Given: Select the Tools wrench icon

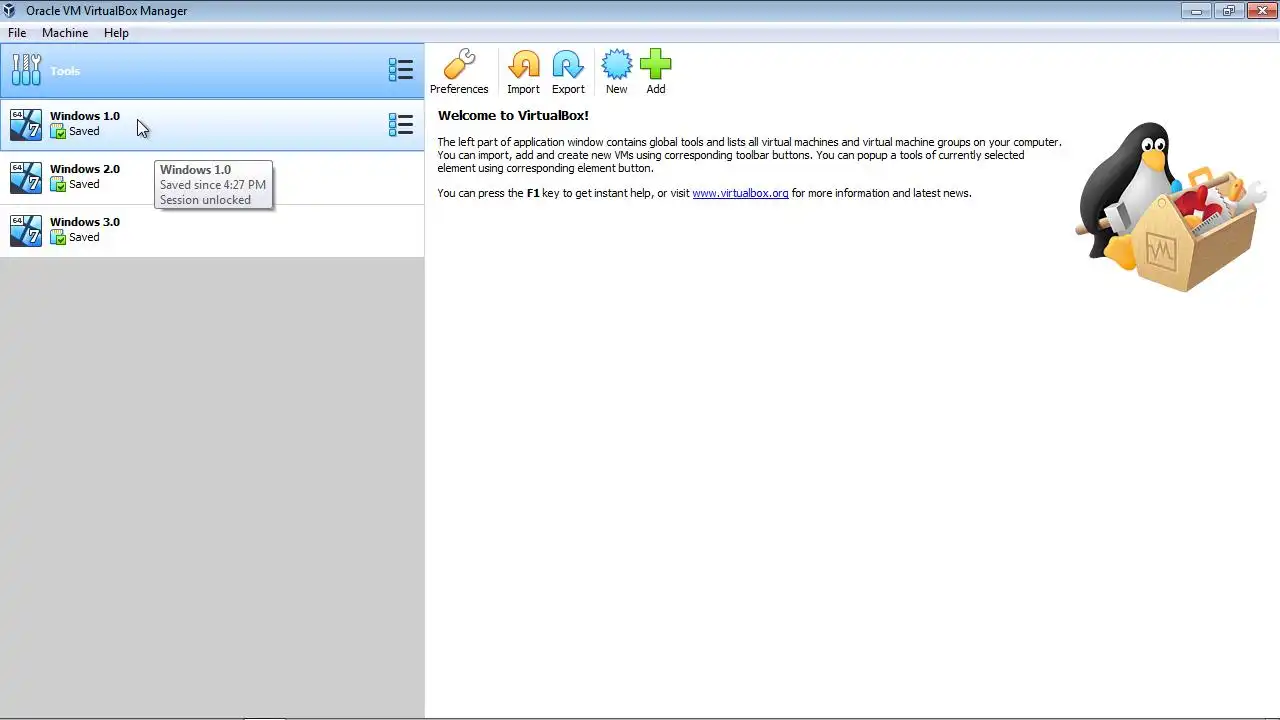Looking at the screenshot, I should [x=26, y=70].
